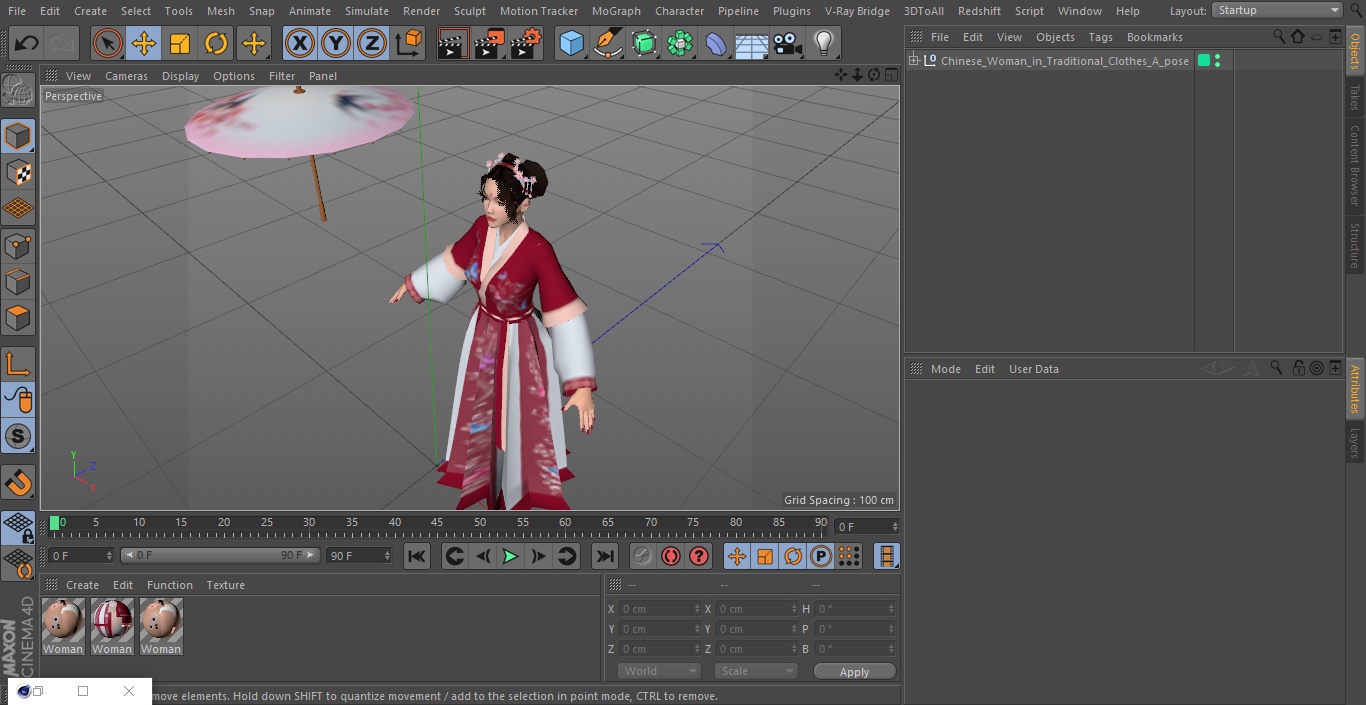Go to end of animation
Screen dimensions: 1366x705
coord(605,556)
